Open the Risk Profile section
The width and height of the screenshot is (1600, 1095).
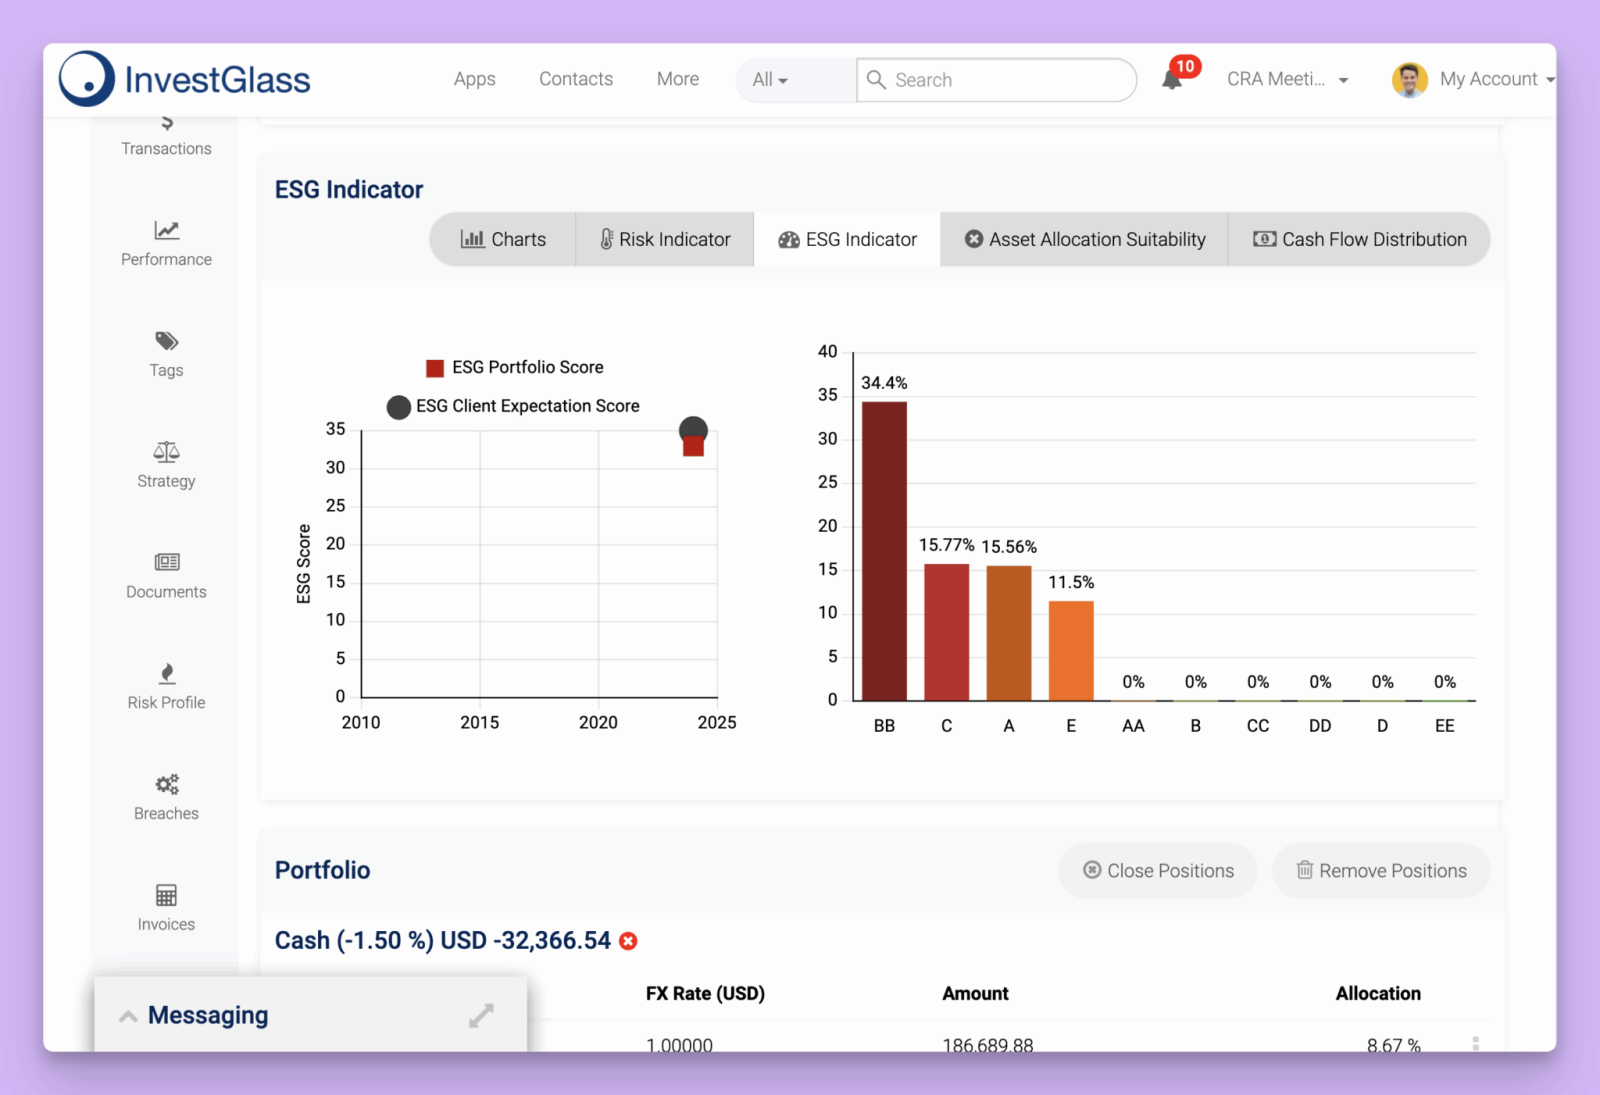coord(166,674)
